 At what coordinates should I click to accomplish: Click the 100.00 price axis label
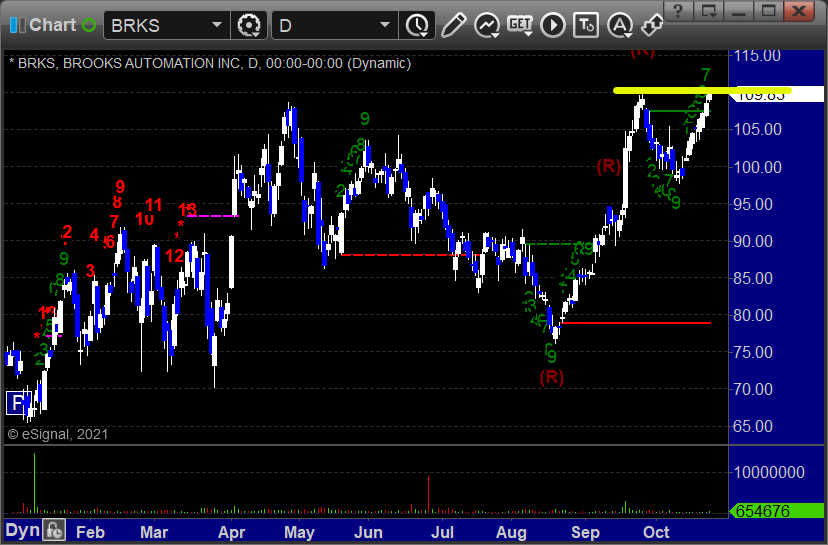[757, 167]
